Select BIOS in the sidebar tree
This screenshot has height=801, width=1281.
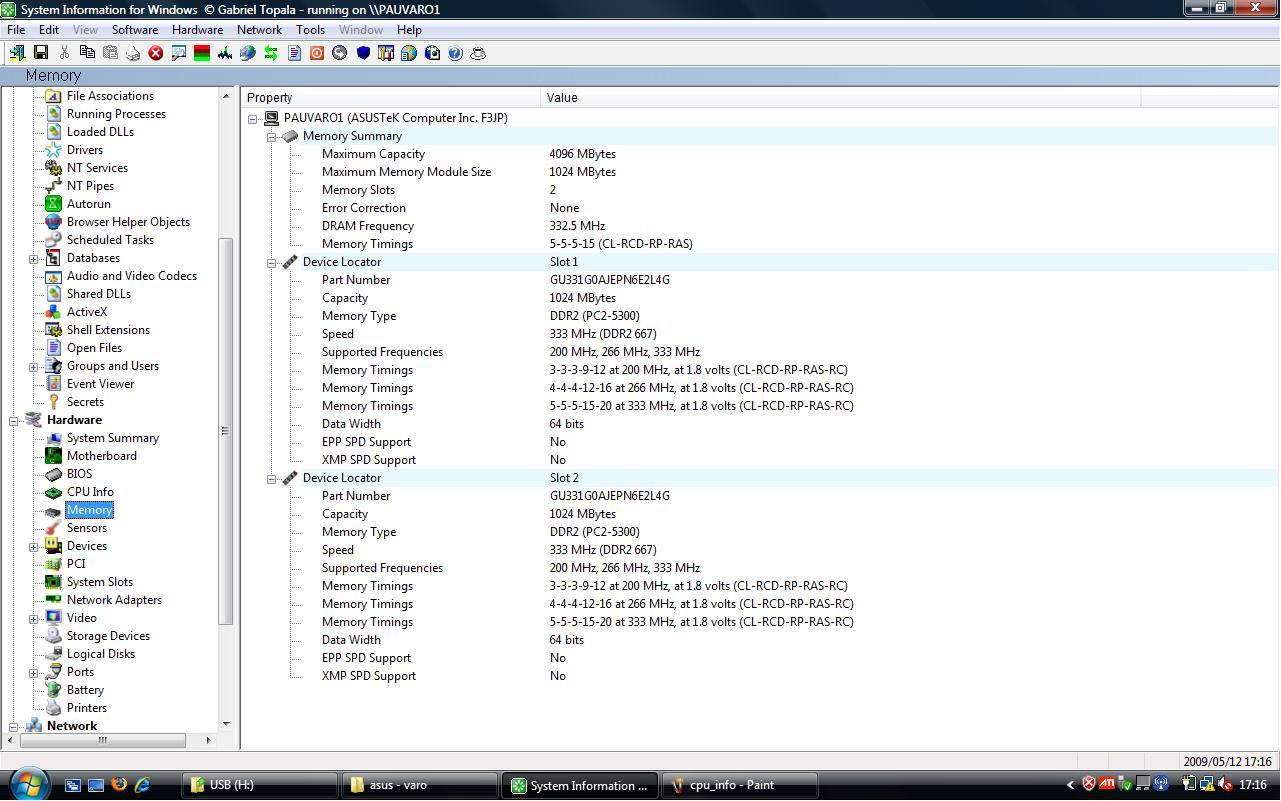tap(79, 474)
